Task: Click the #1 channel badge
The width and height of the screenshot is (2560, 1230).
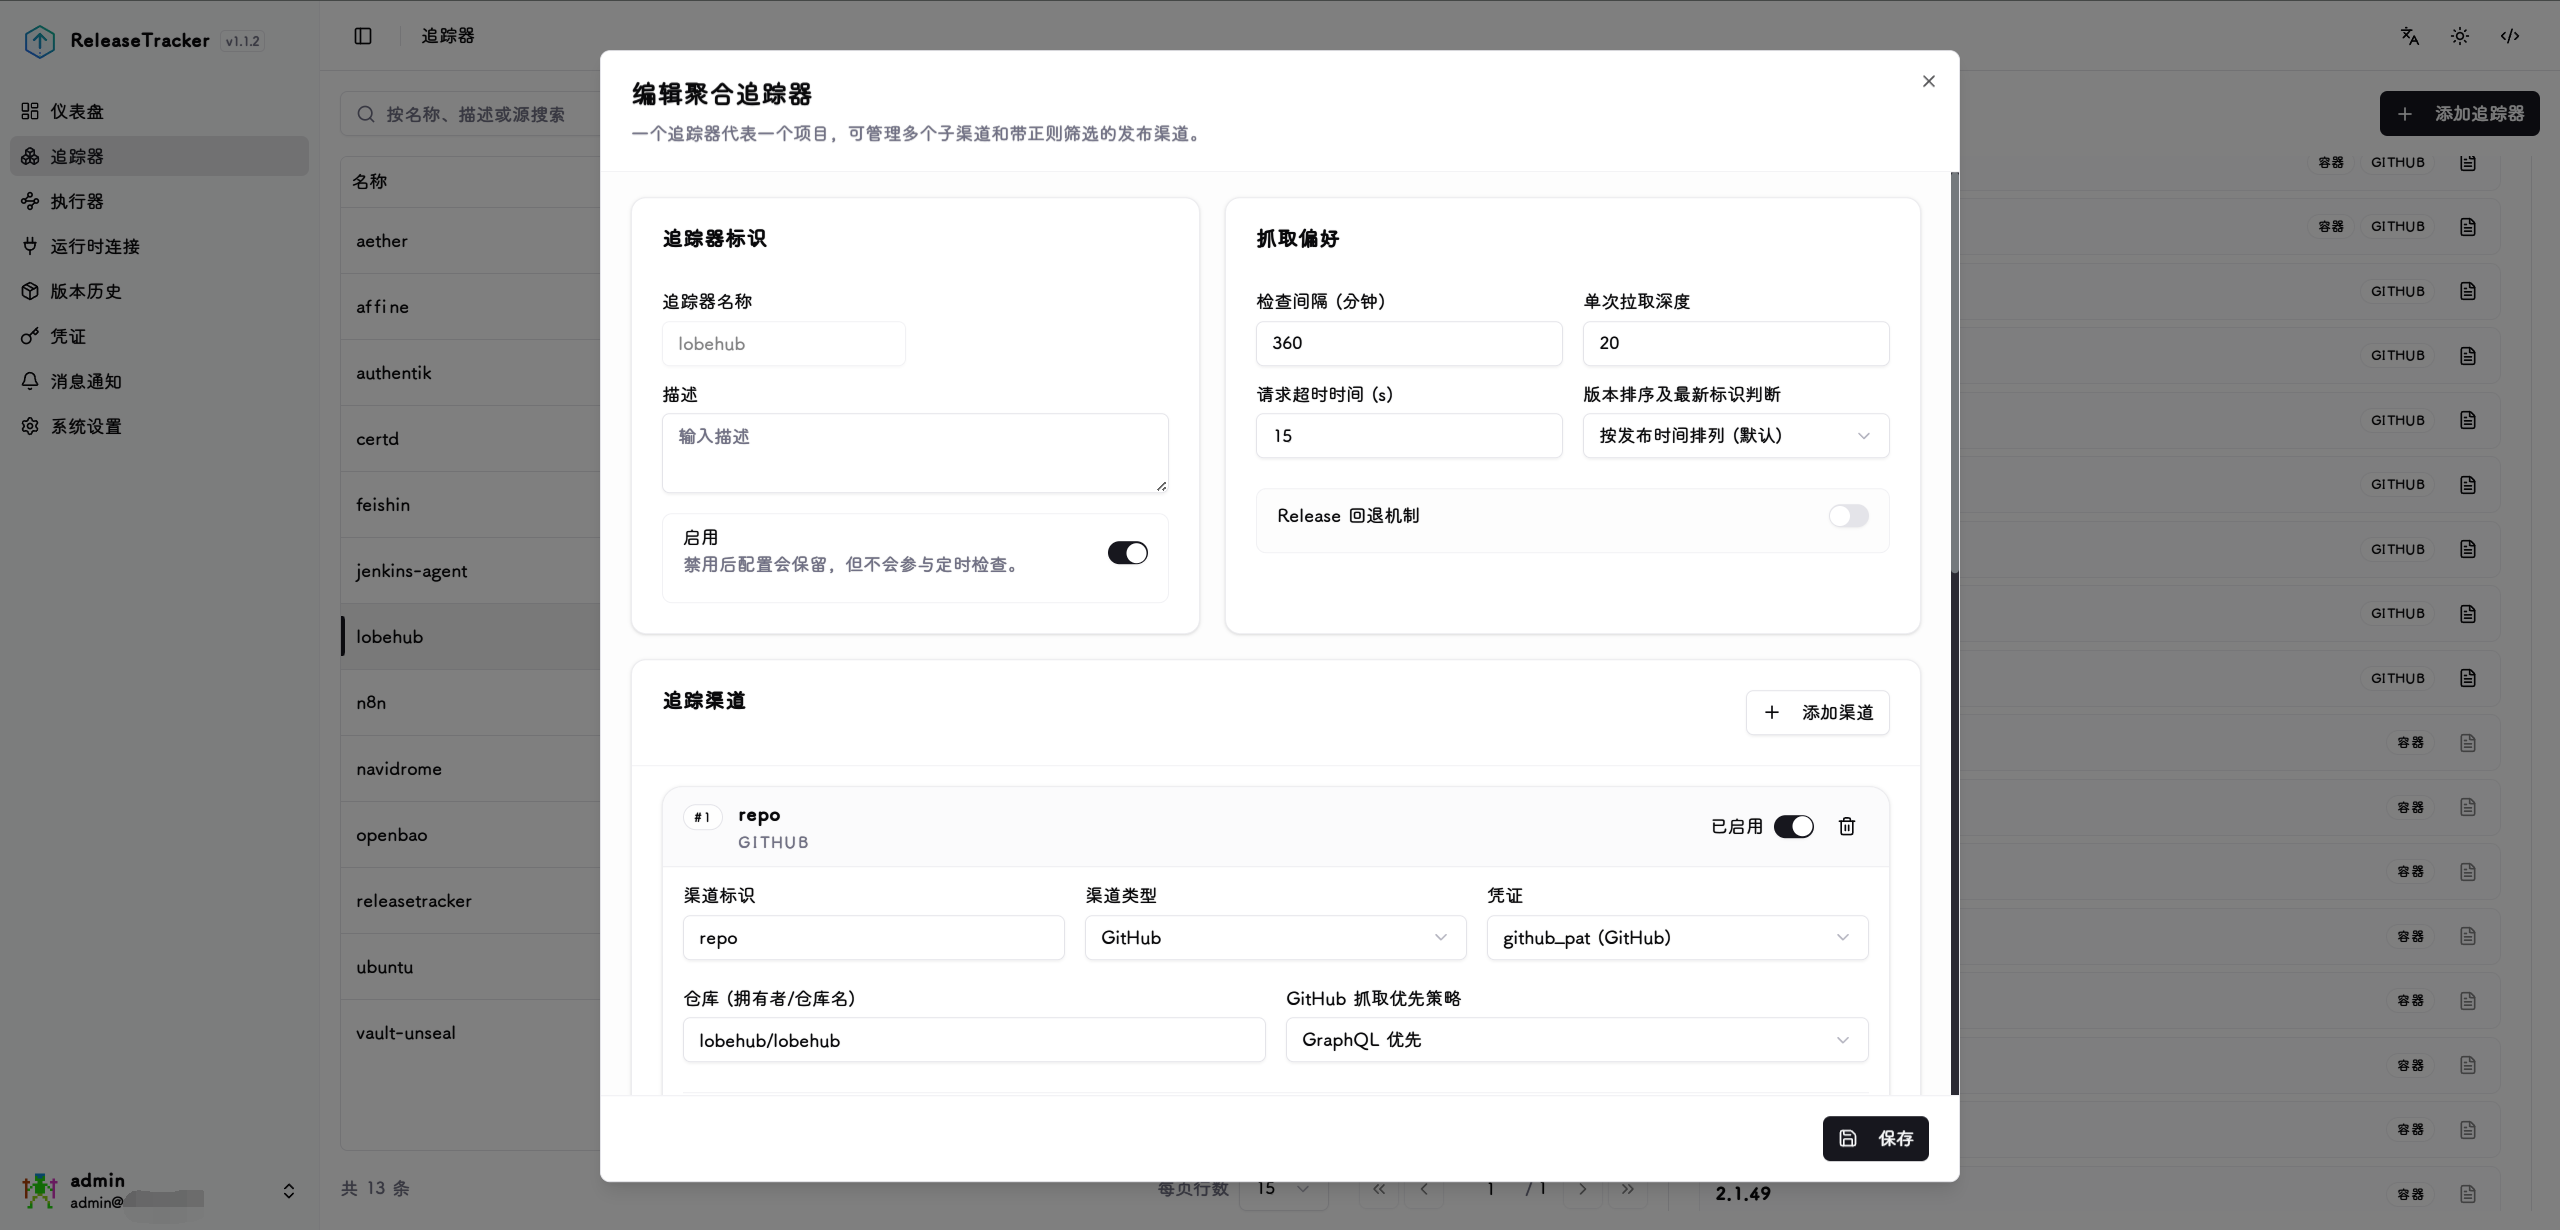Action: pyautogui.click(x=702, y=817)
